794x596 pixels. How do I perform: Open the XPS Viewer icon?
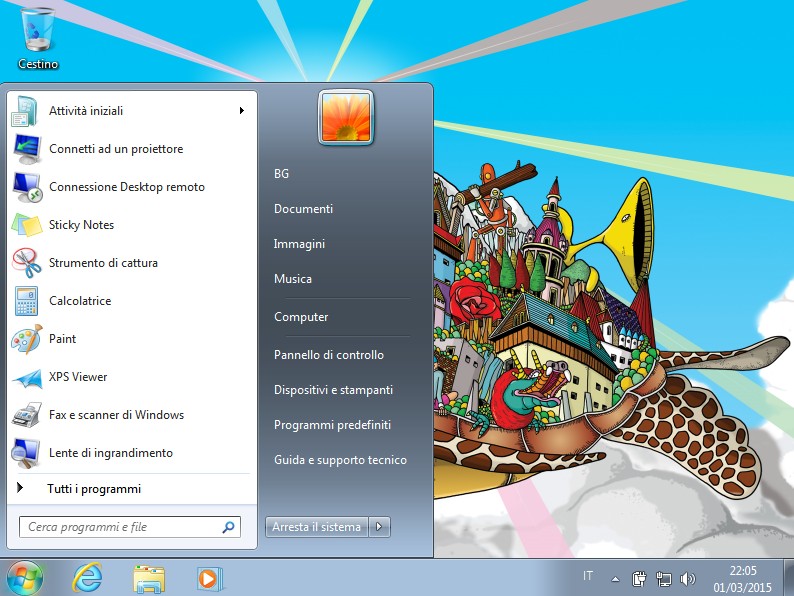(26, 378)
